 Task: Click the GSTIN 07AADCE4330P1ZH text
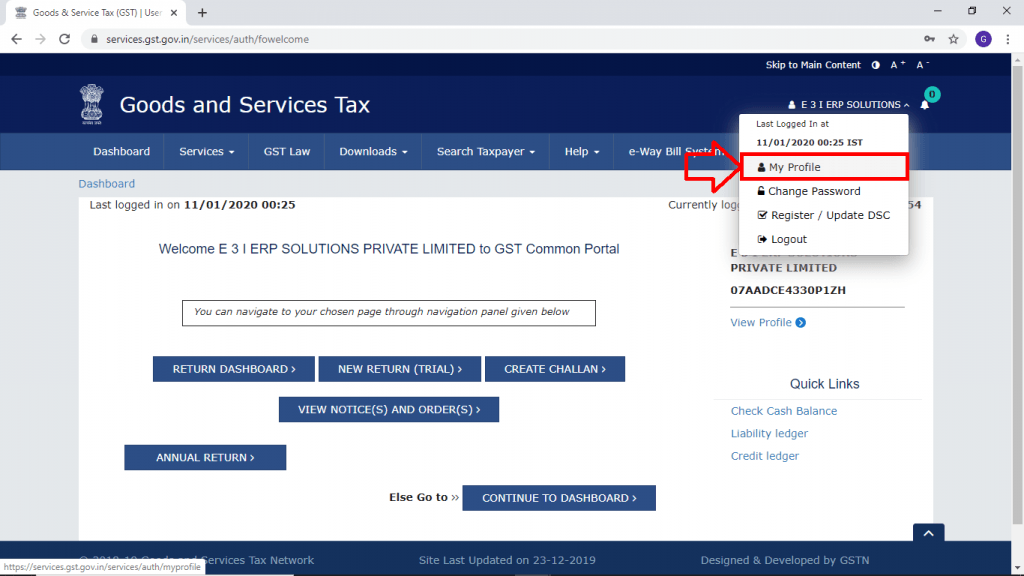788,290
